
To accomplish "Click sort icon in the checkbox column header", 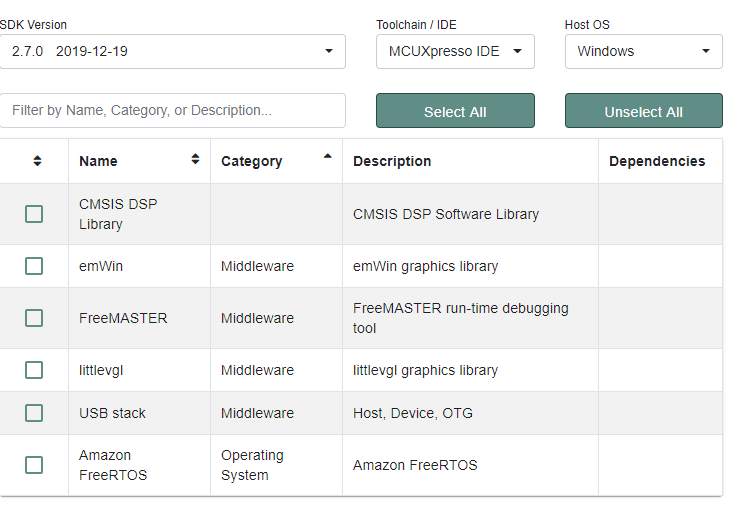I will pos(37,161).
